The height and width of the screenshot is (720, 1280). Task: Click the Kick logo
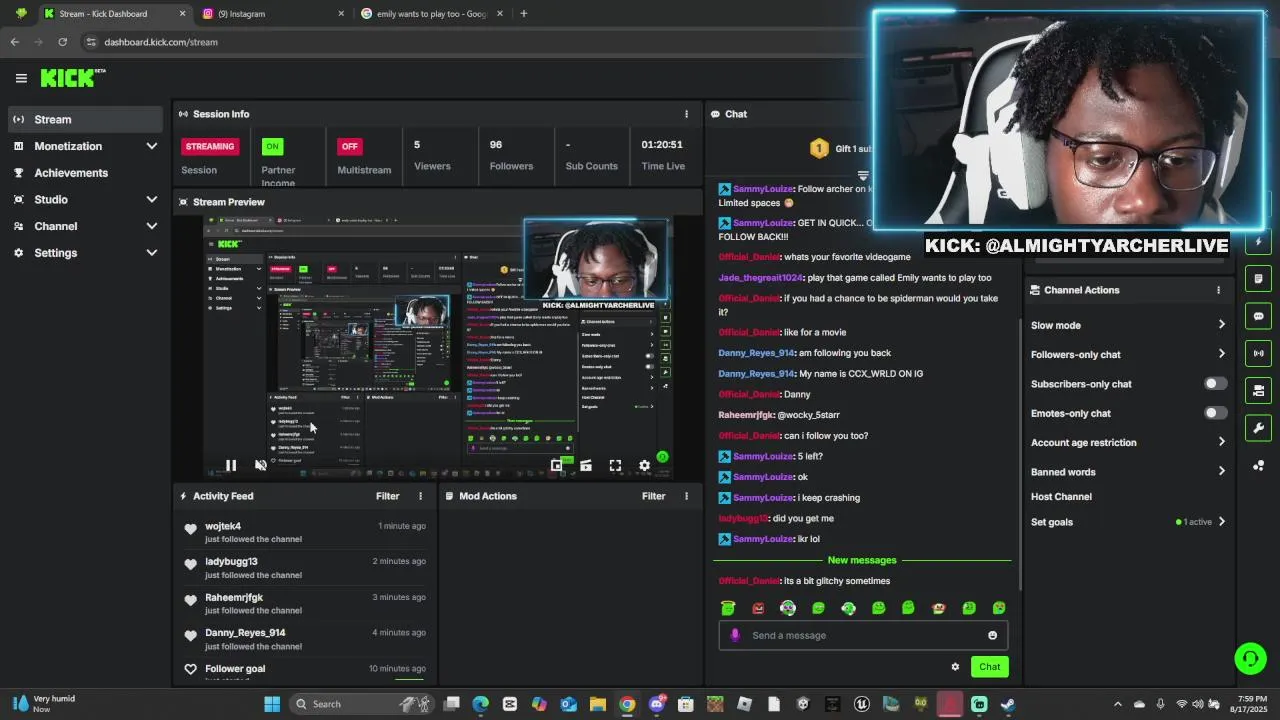tap(72, 77)
